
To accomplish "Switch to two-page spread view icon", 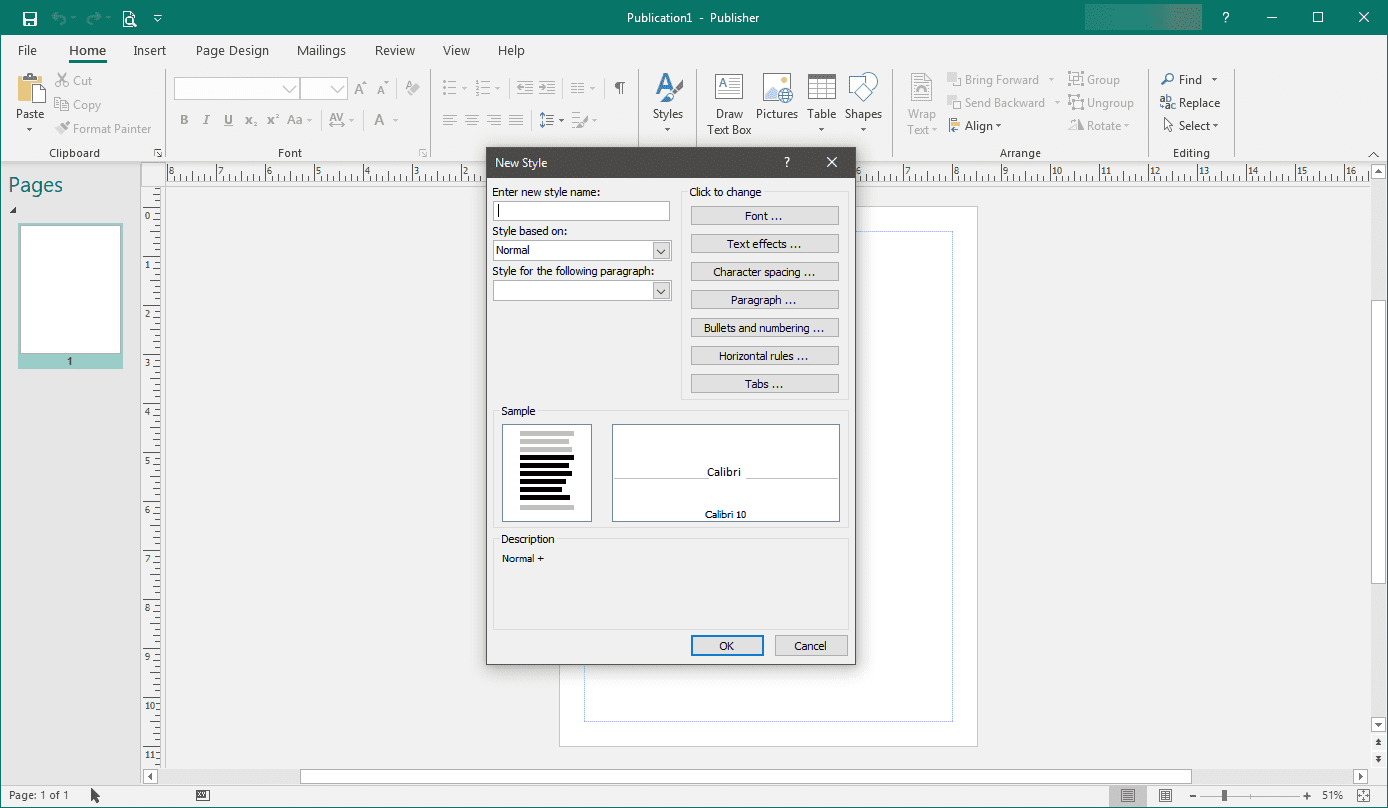I will 1165,795.
